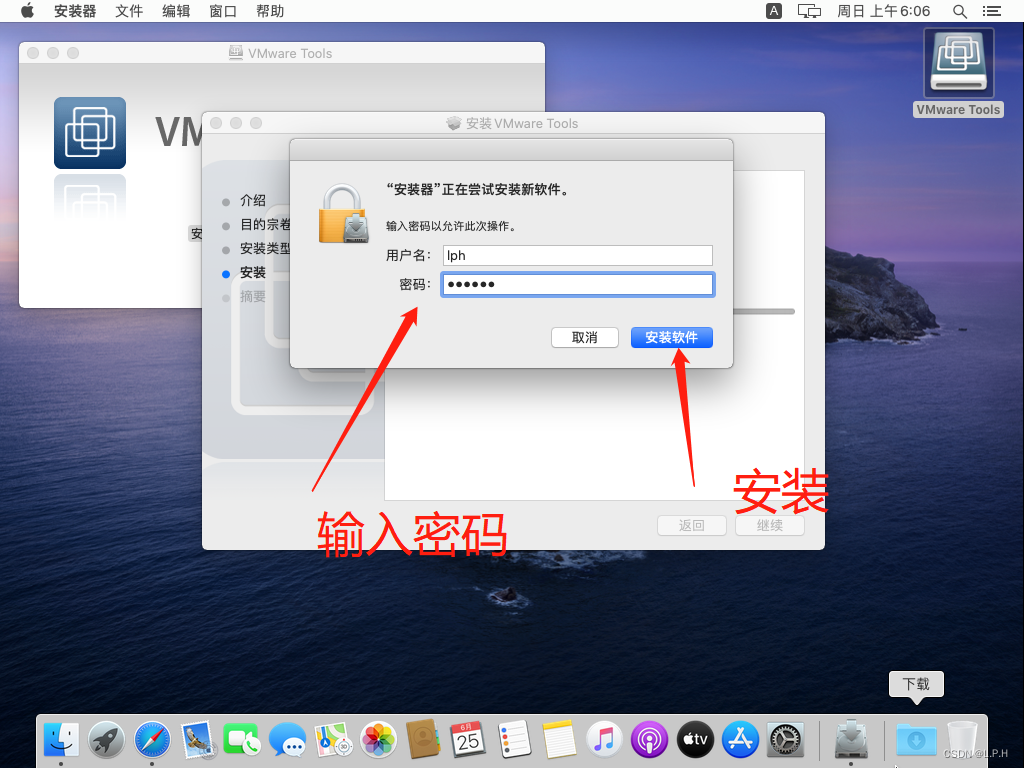The width and height of the screenshot is (1024, 768).
Task: Open the Apple menu
Action: [27, 11]
